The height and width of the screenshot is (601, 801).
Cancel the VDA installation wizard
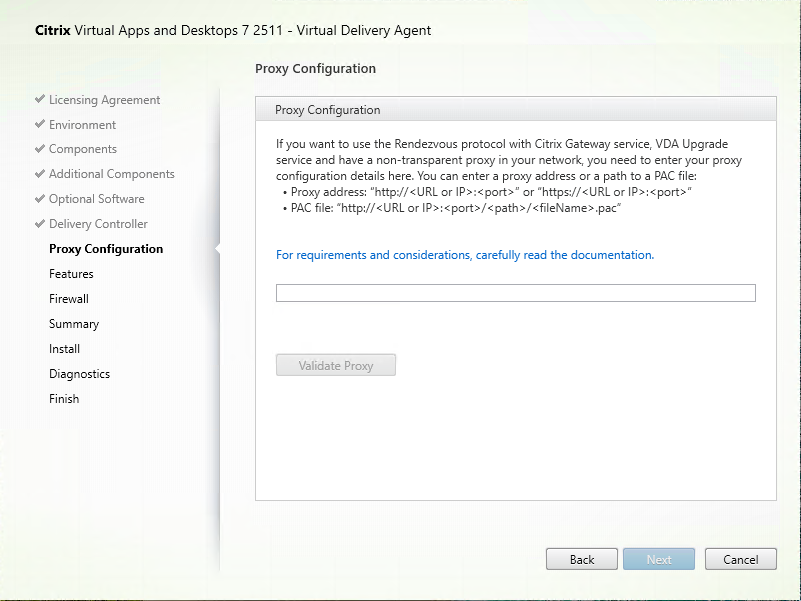click(x=741, y=560)
